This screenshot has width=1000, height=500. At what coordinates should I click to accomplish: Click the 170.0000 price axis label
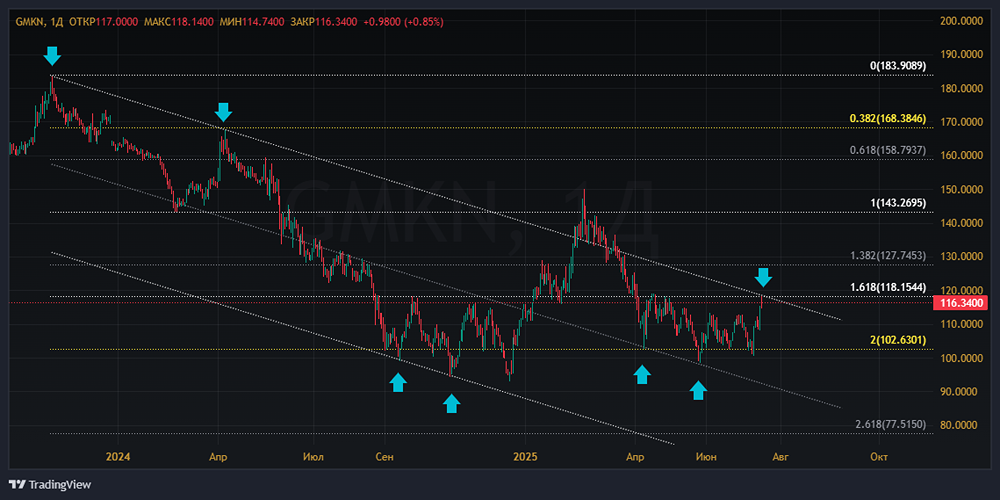(x=960, y=122)
